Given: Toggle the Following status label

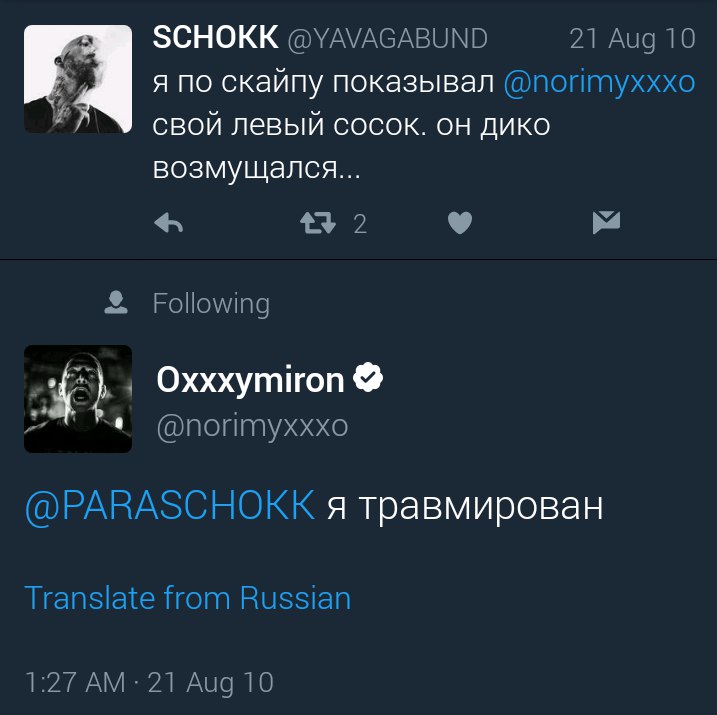Looking at the screenshot, I should (x=211, y=304).
